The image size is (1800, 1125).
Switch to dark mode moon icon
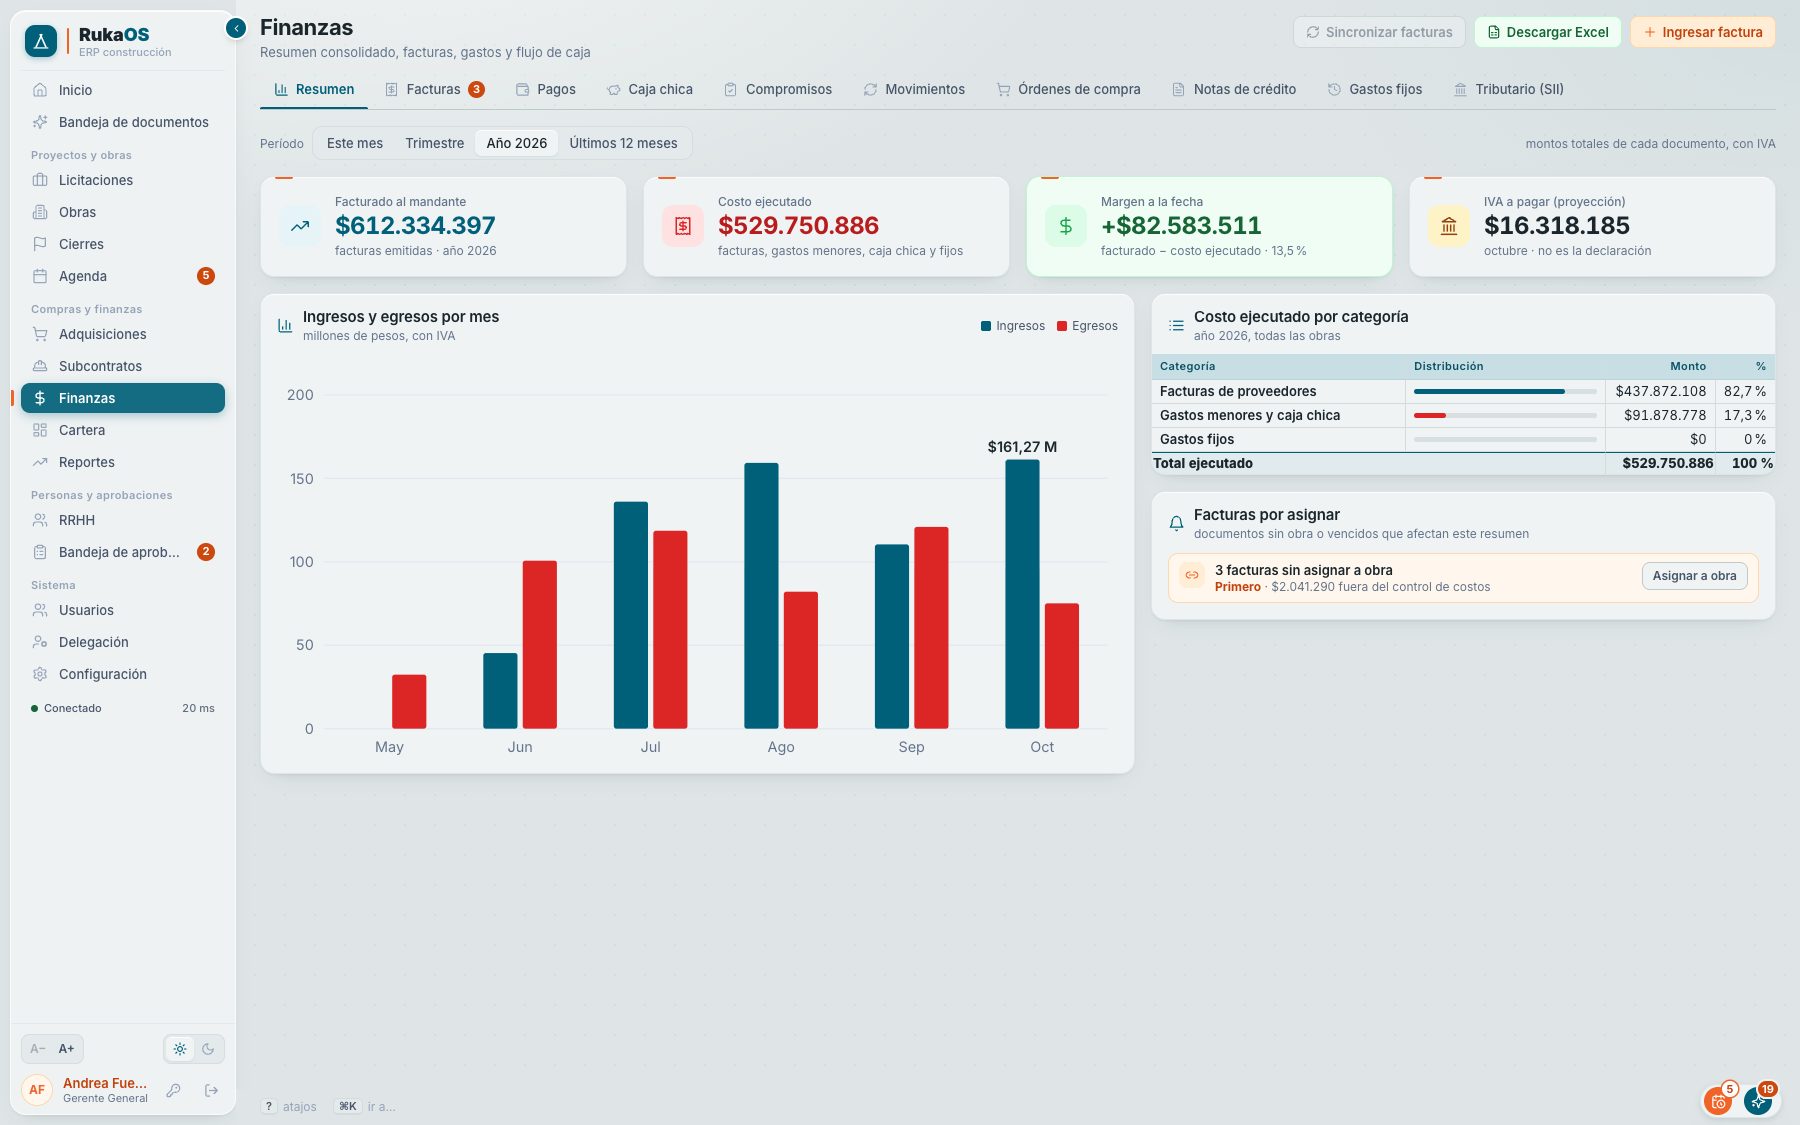(208, 1049)
